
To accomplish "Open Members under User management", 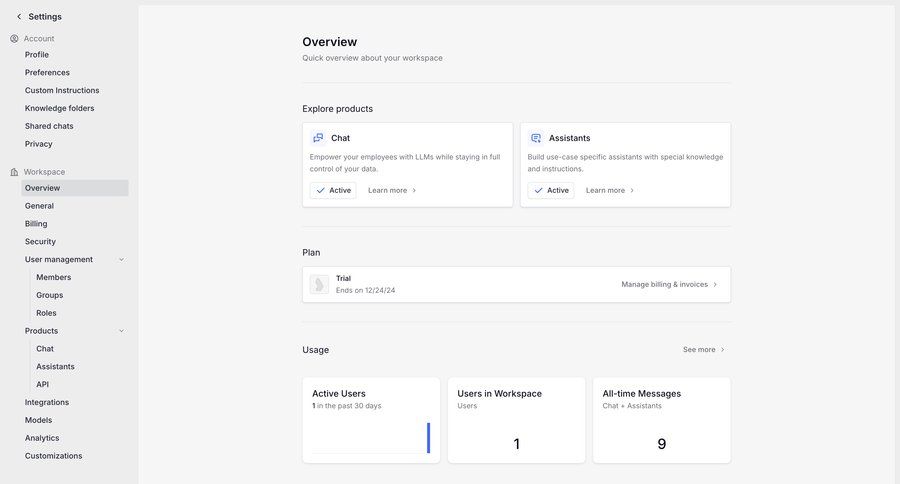I will (x=53, y=277).
